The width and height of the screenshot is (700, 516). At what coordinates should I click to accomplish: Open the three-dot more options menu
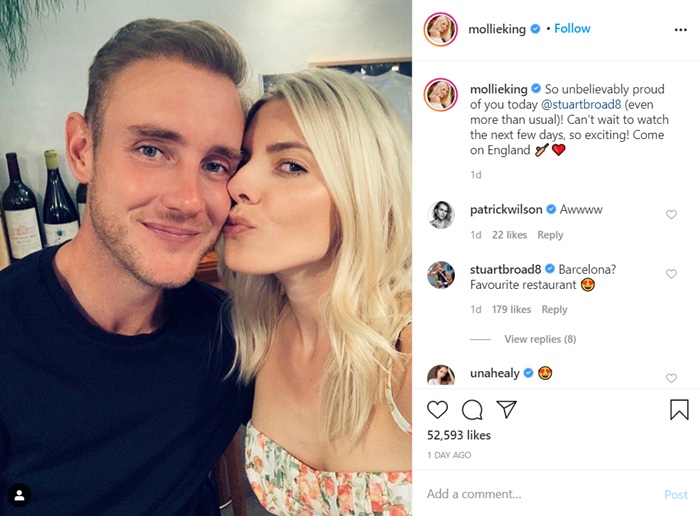pos(680,29)
